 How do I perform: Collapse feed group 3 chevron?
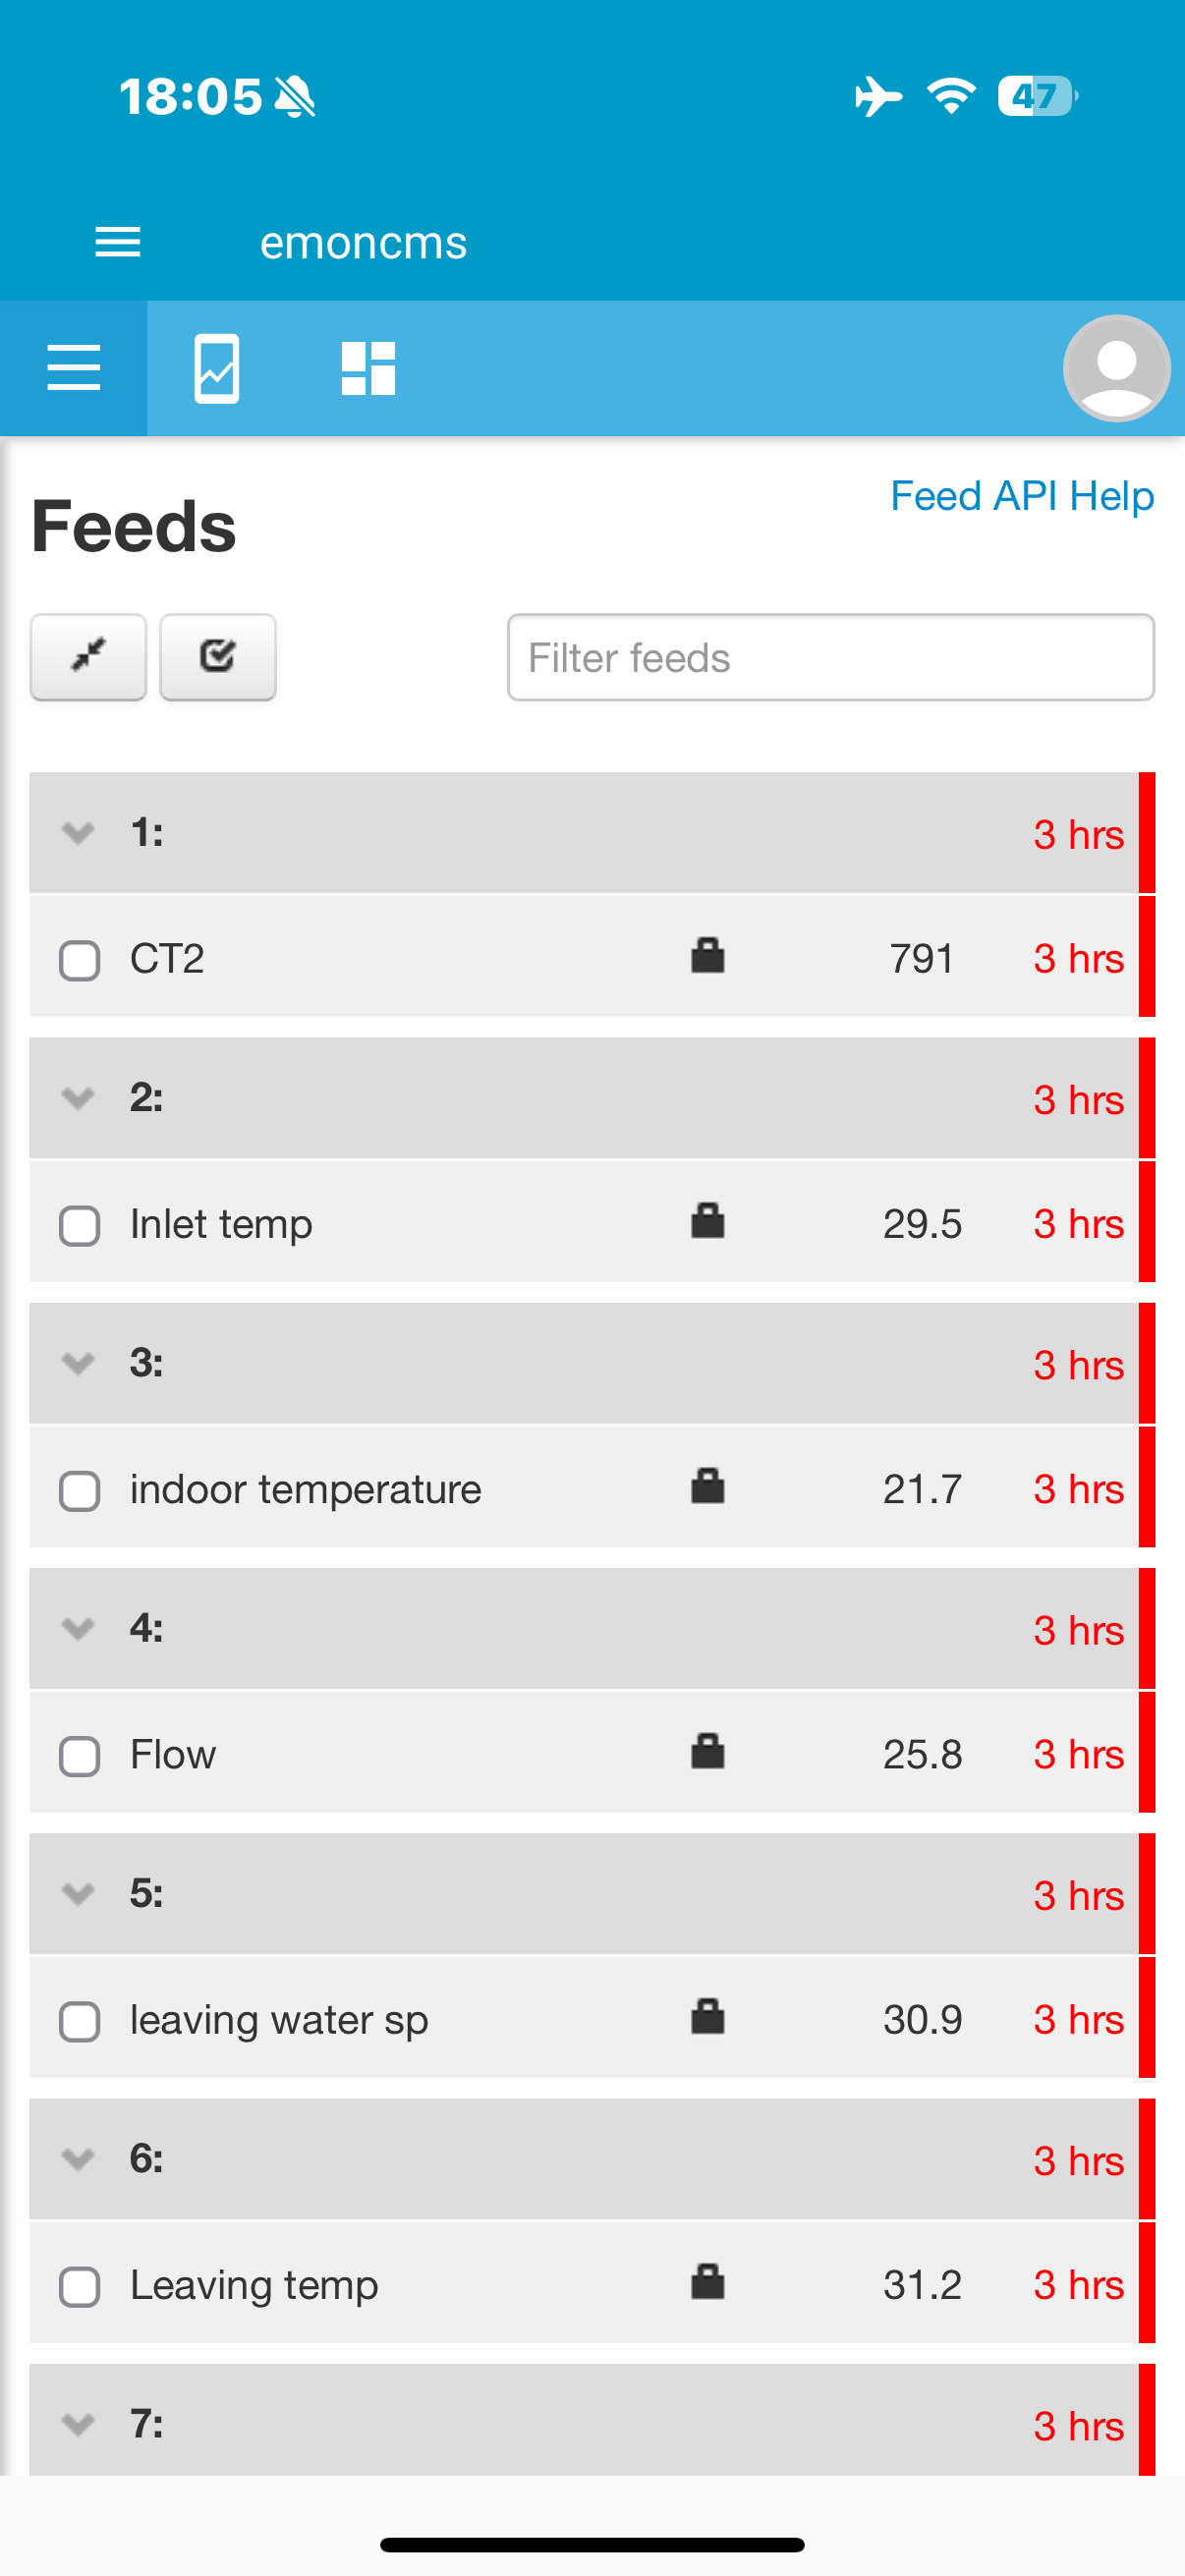[78, 1363]
